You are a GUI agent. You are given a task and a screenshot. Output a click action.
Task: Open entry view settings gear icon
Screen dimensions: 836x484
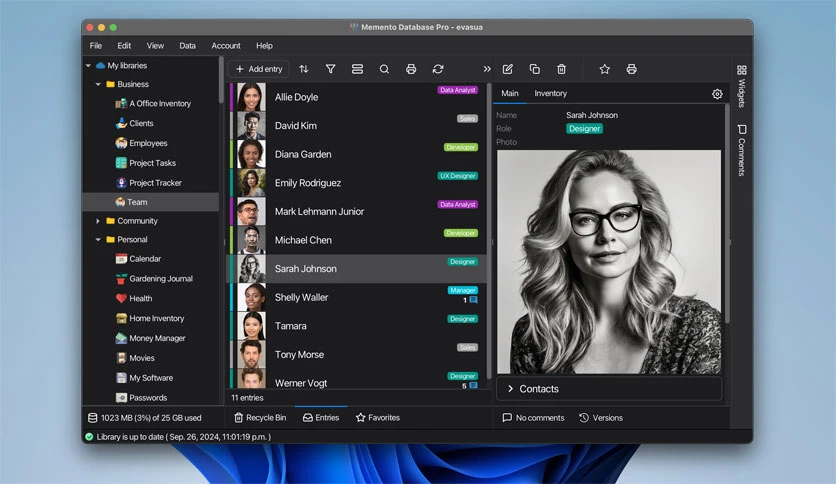coord(717,94)
